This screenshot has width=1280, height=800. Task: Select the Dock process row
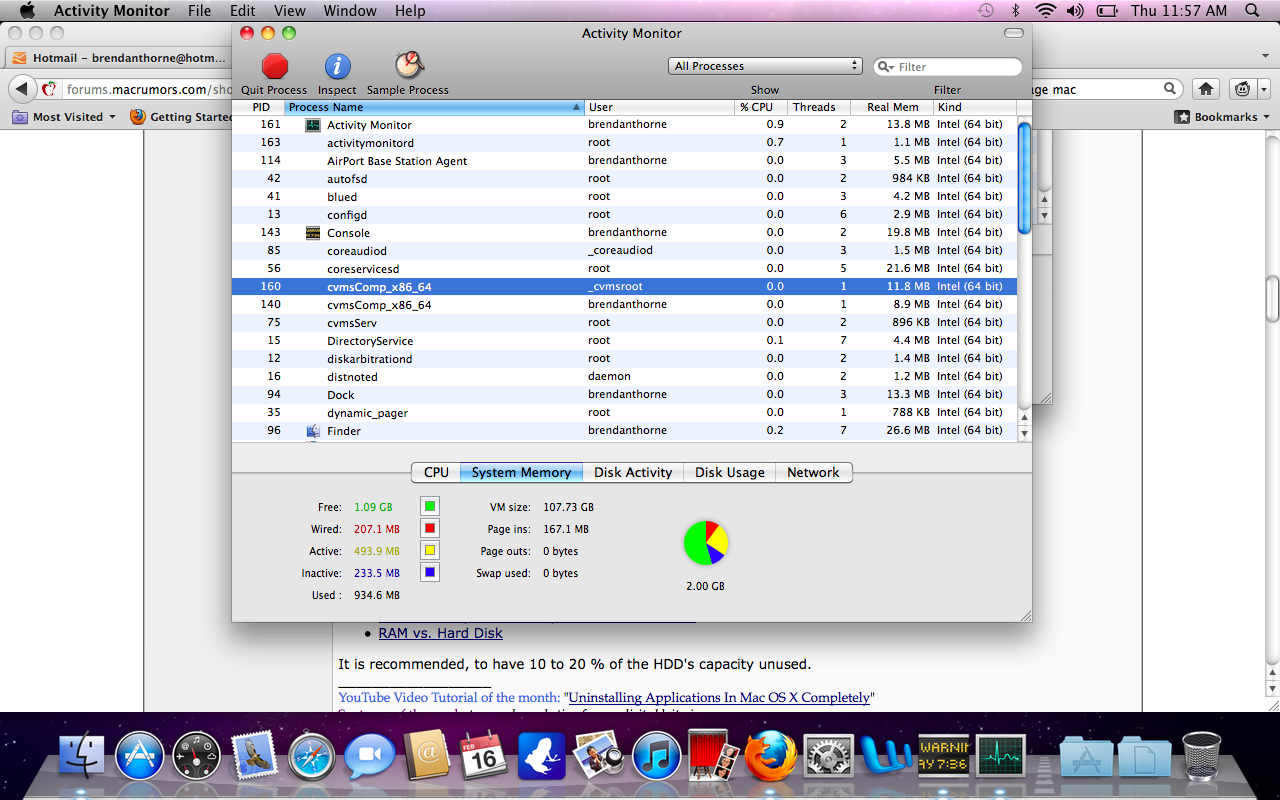point(625,394)
